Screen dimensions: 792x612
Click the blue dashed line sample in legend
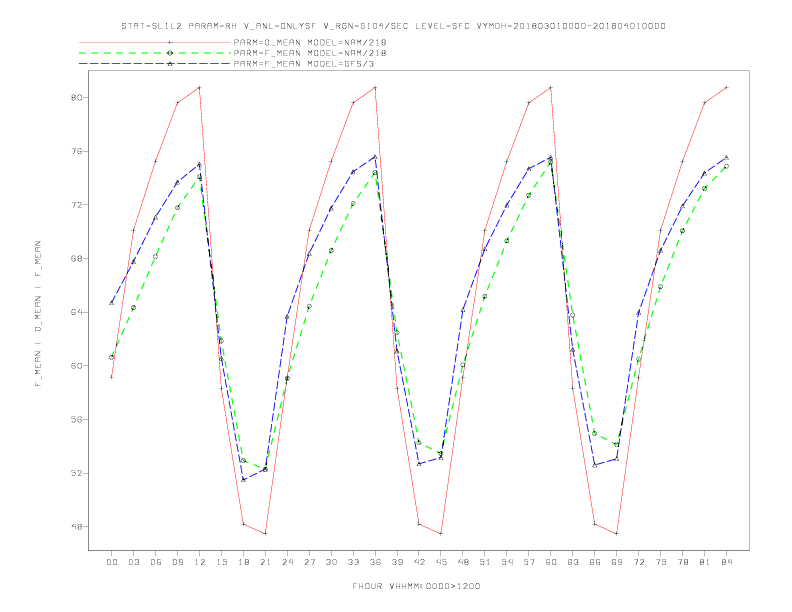click(155, 64)
